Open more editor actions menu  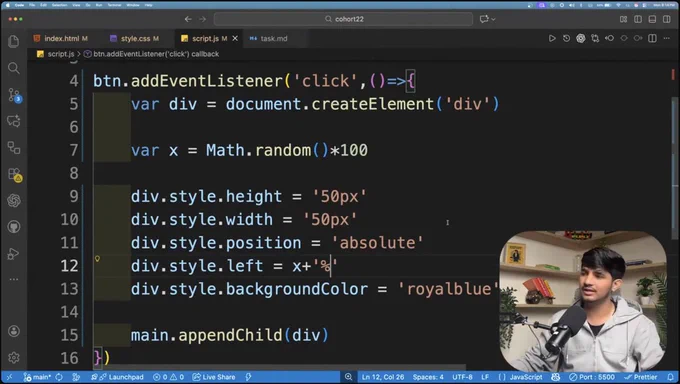[667, 38]
